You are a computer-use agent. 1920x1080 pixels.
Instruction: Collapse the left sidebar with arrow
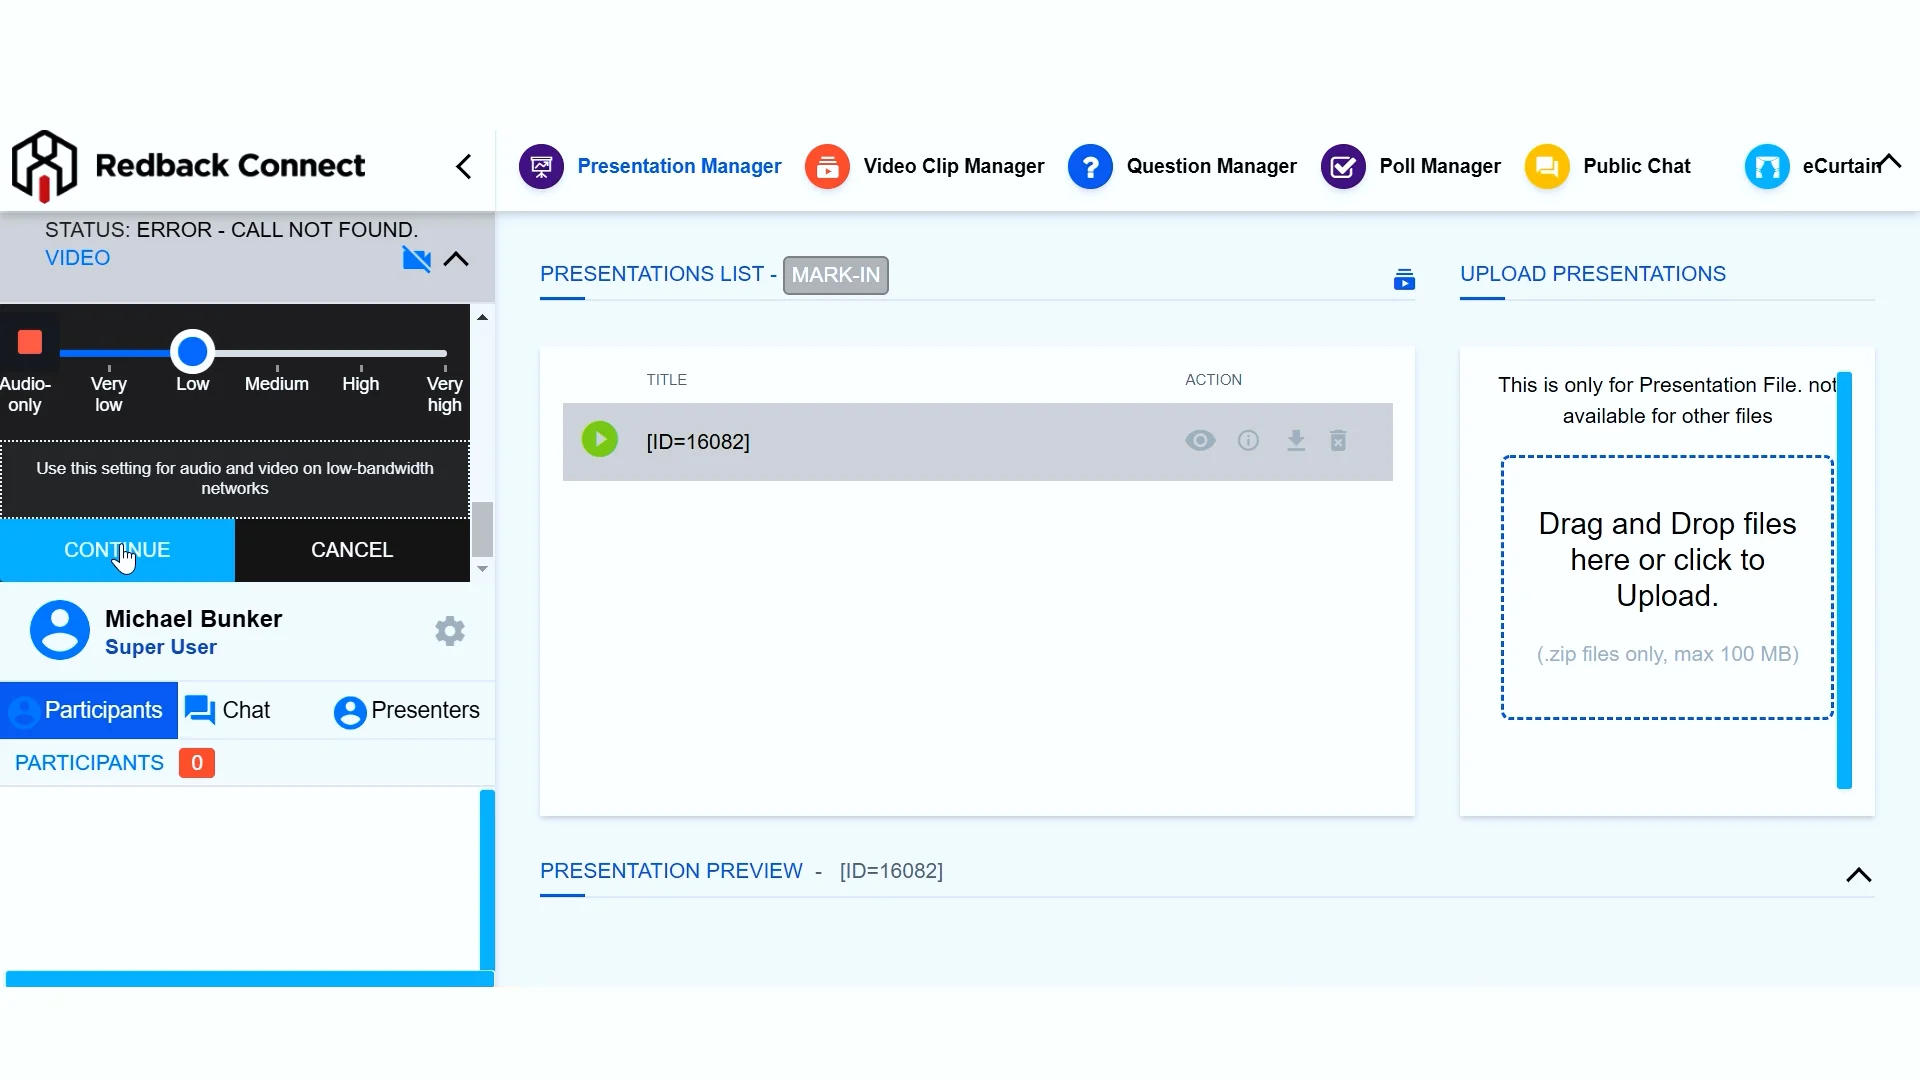click(464, 166)
